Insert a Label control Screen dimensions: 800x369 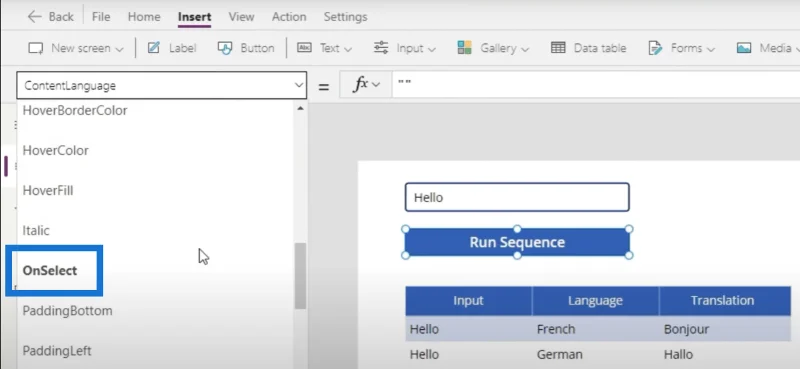pyautogui.click(x=172, y=48)
